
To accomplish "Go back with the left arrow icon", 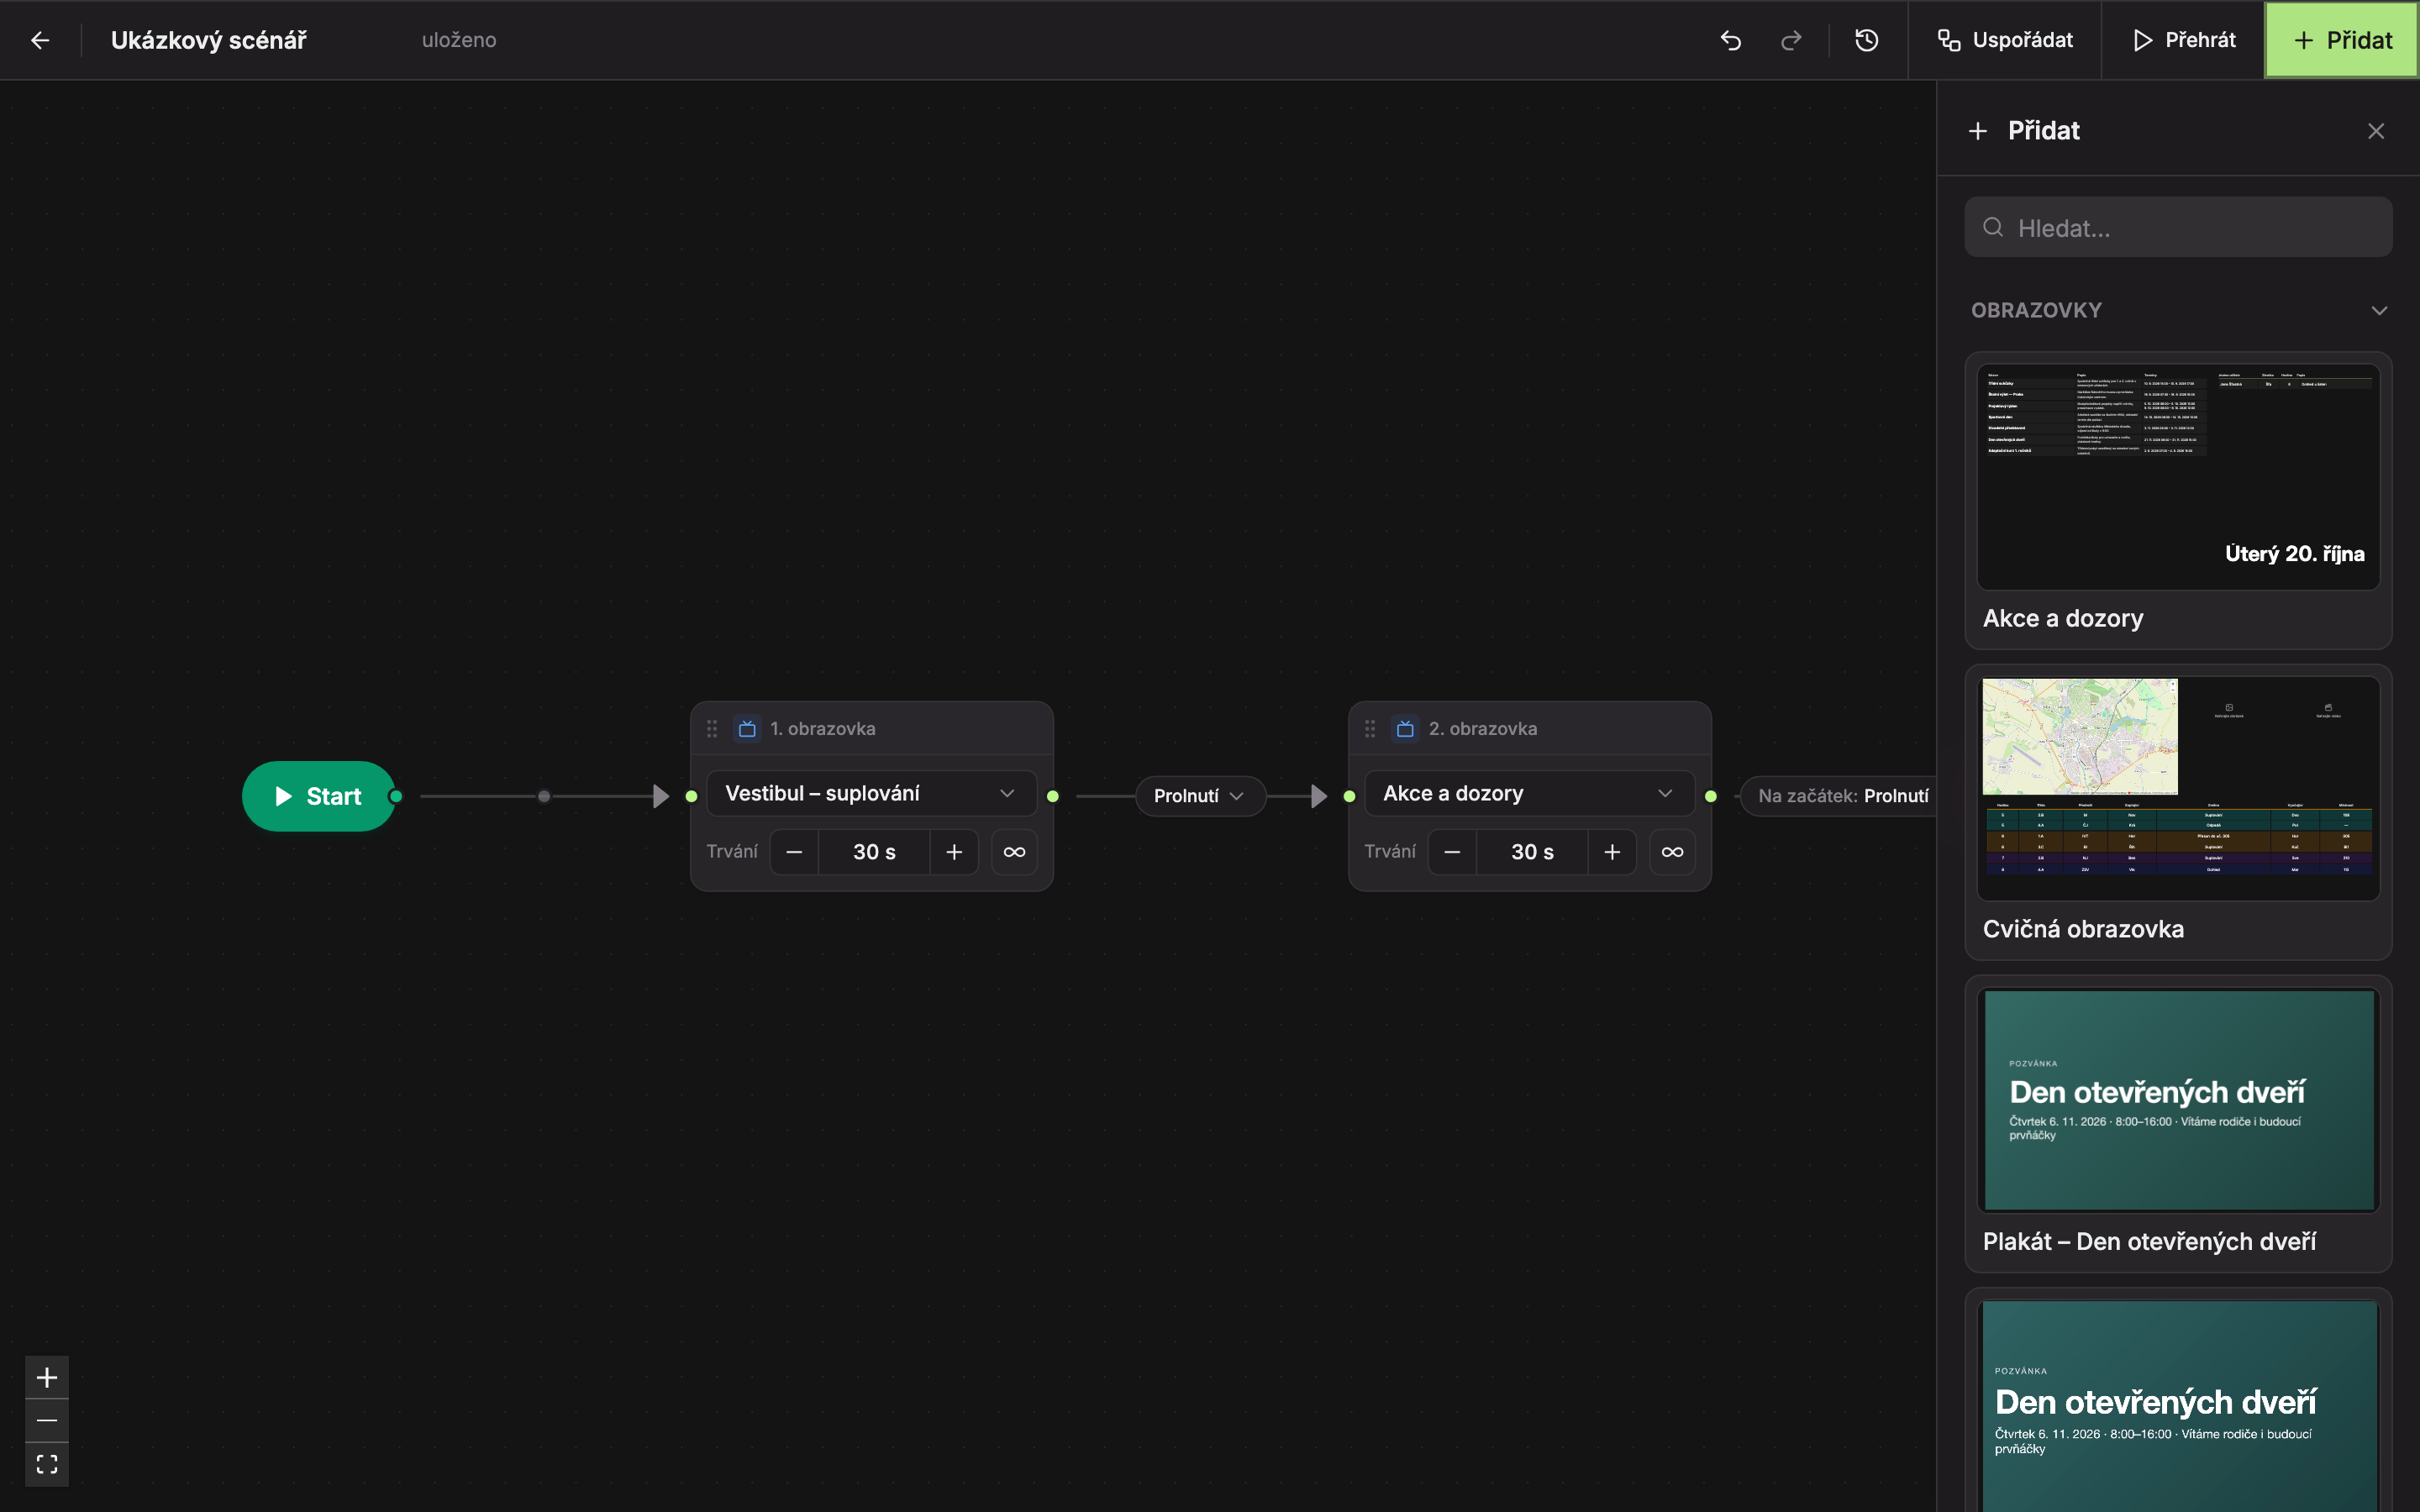I will [40, 40].
